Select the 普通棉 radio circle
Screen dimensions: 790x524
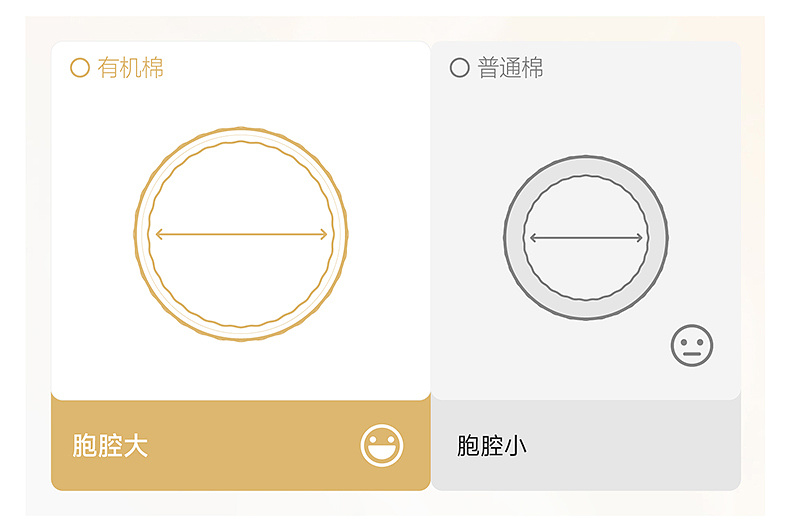(x=460, y=68)
